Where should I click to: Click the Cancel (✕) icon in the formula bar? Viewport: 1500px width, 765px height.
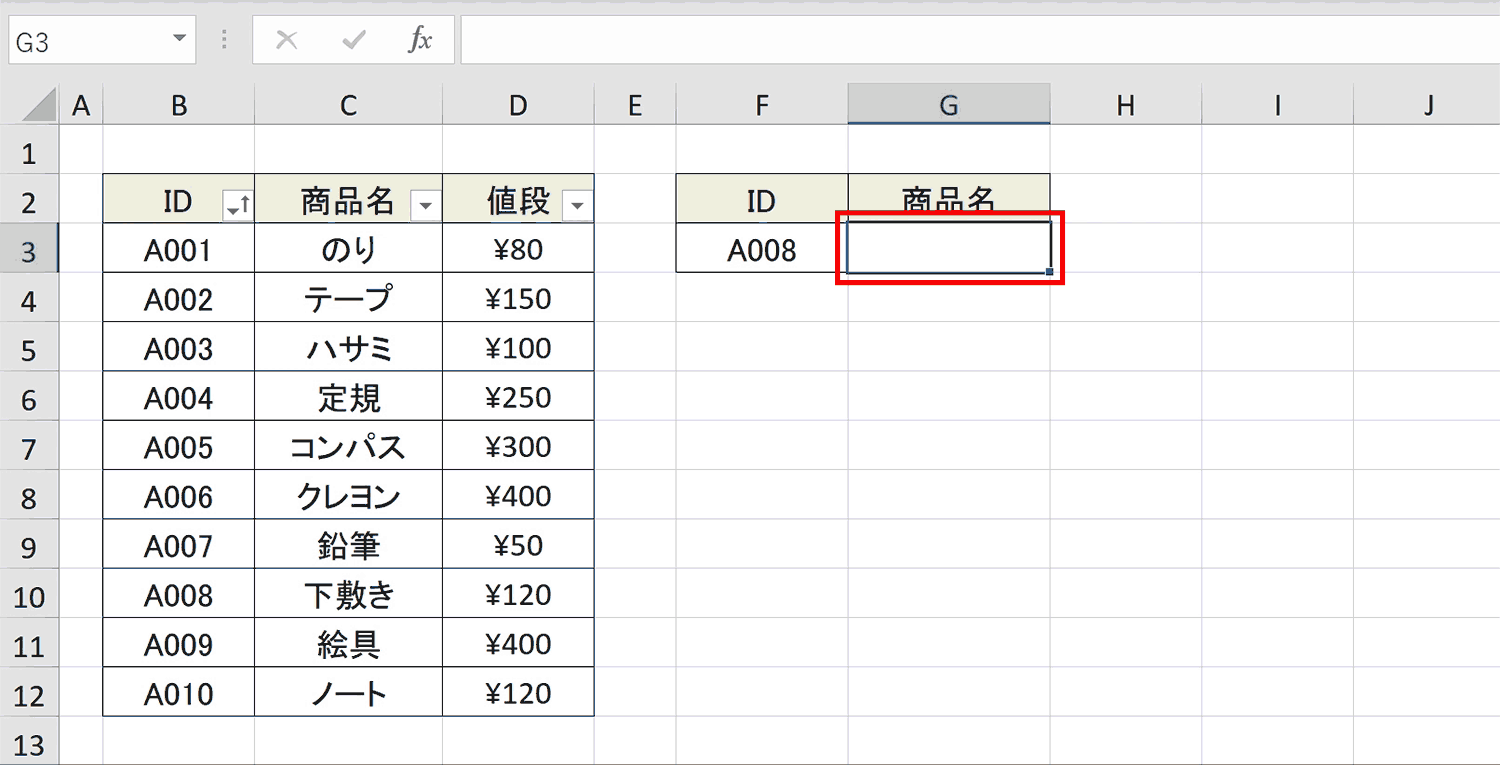point(287,39)
